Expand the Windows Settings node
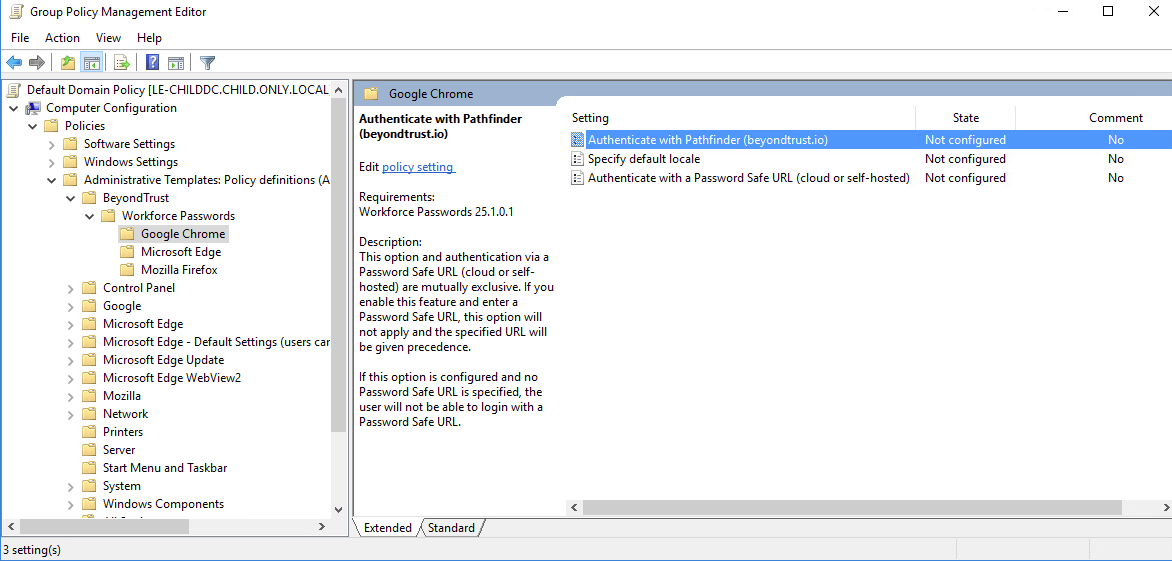The height and width of the screenshot is (561, 1172). click(x=52, y=162)
